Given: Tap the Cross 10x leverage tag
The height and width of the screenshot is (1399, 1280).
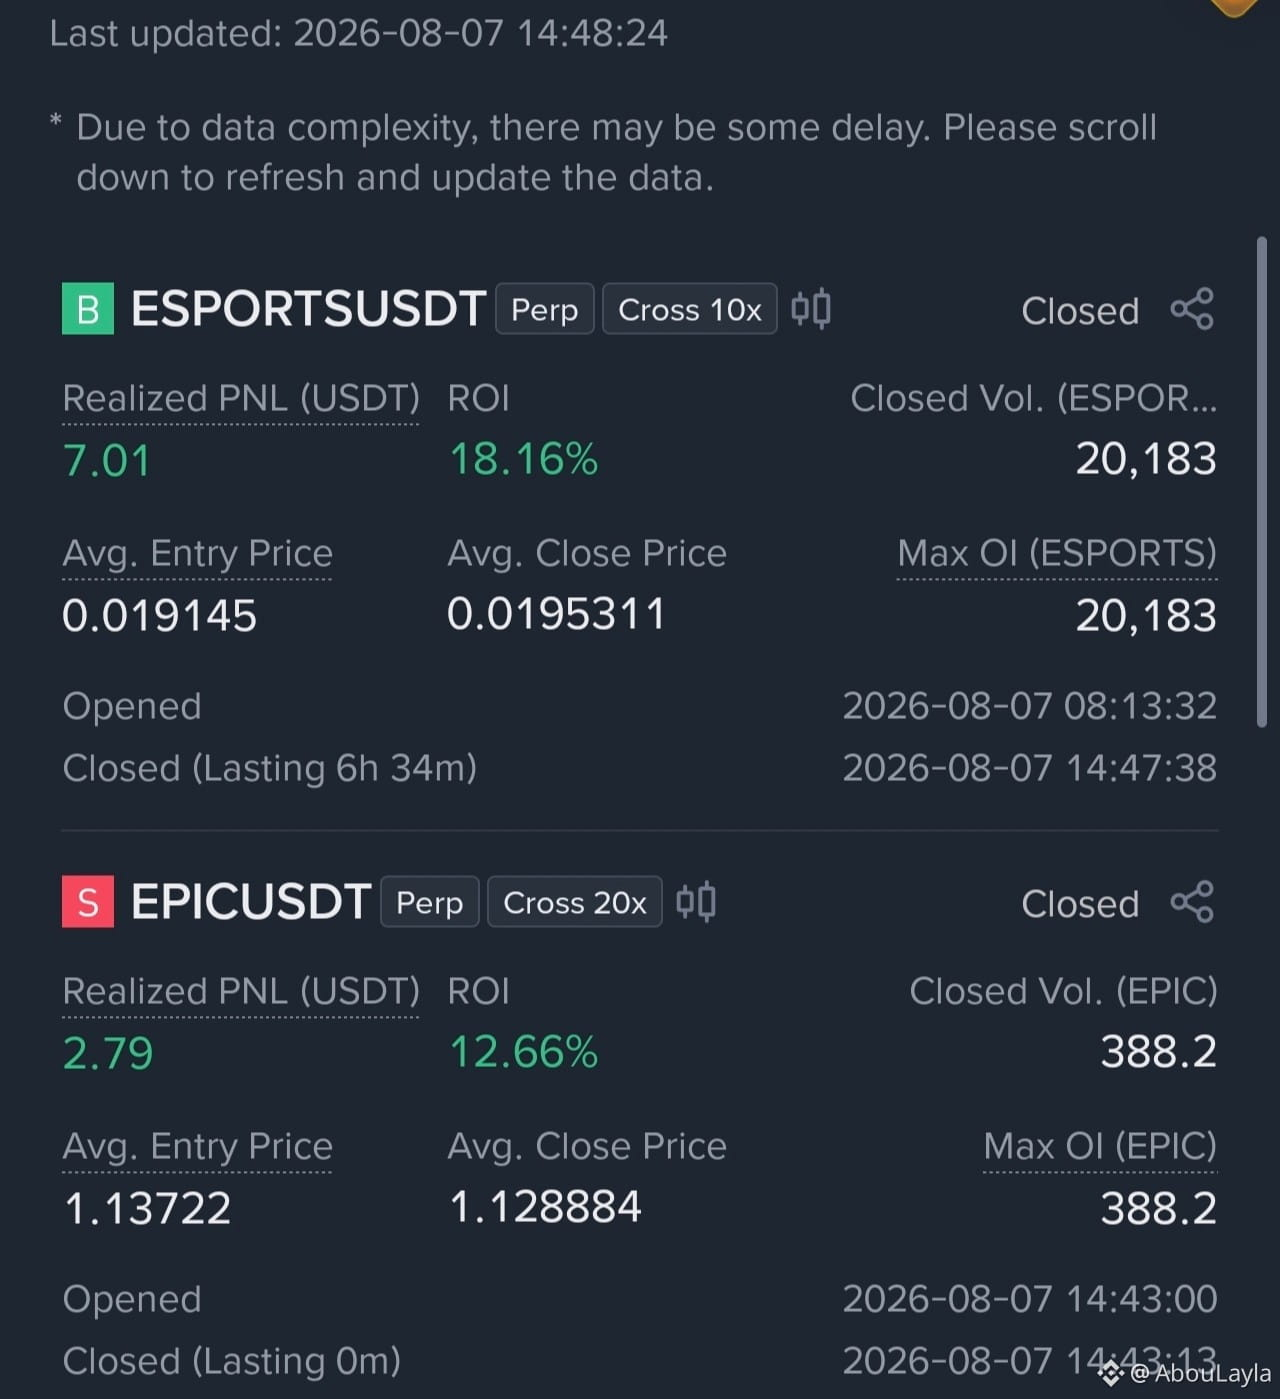Looking at the screenshot, I should coord(690,309).
